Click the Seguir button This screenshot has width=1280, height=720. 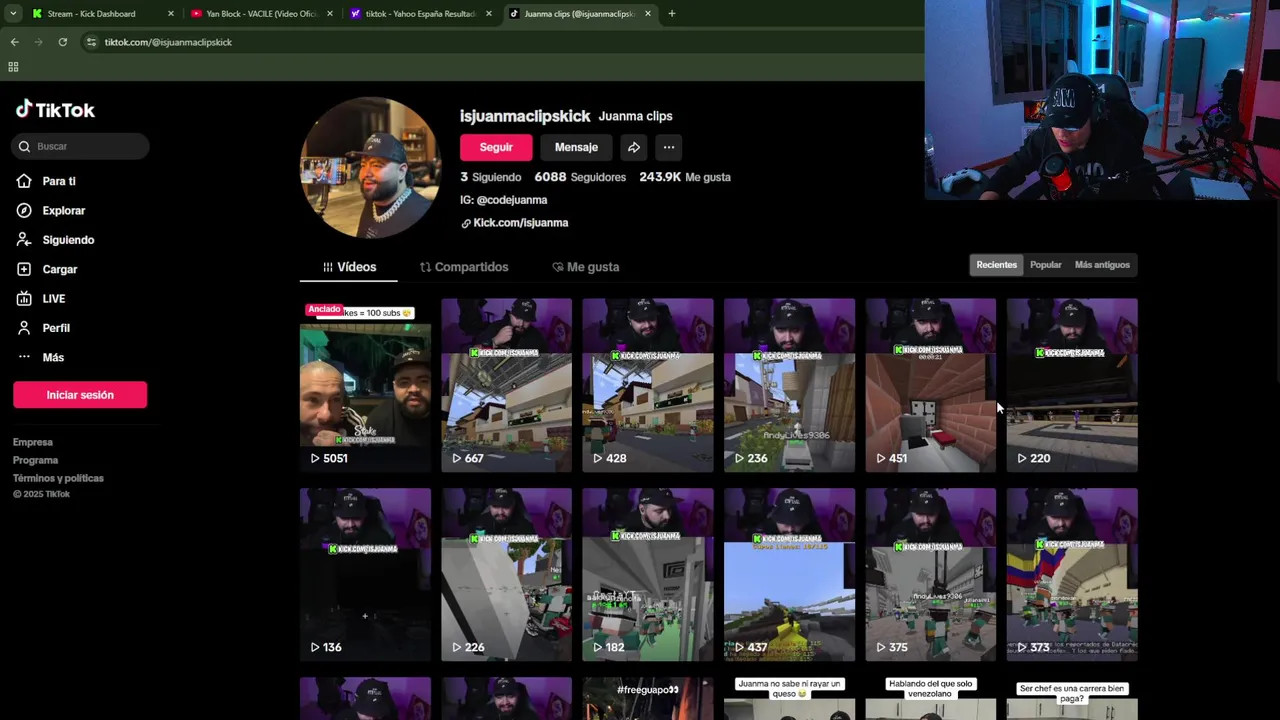coord(496,147)
